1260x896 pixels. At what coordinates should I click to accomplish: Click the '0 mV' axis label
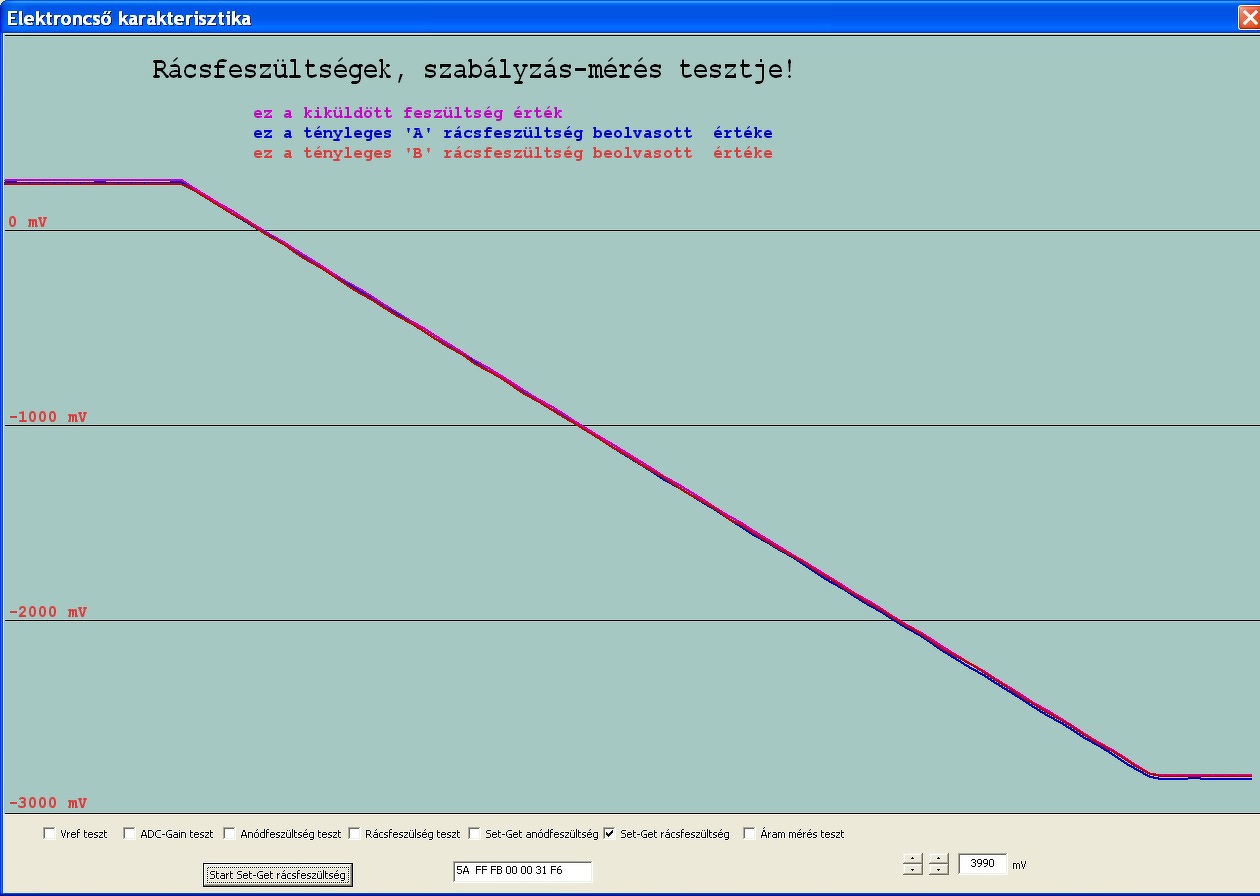pos(28,222)
